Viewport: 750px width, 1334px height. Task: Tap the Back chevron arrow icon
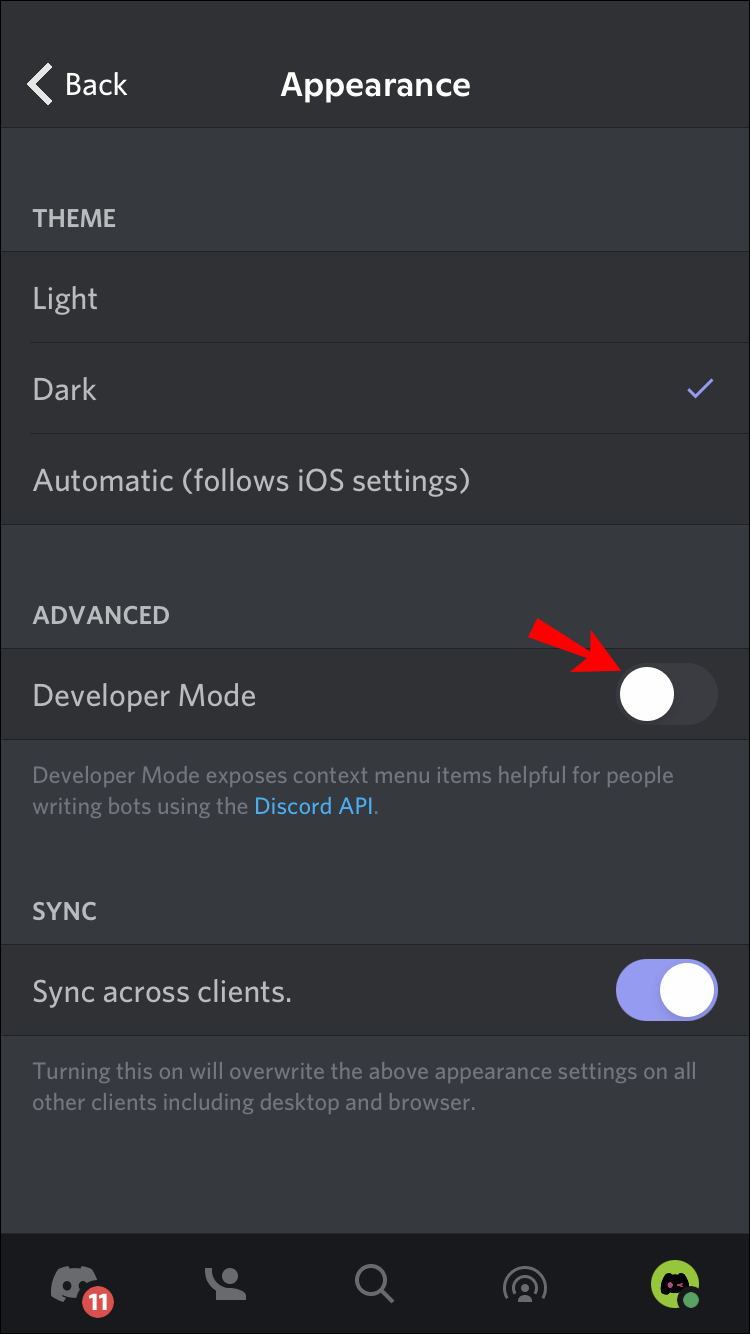[x=40, y=85]
